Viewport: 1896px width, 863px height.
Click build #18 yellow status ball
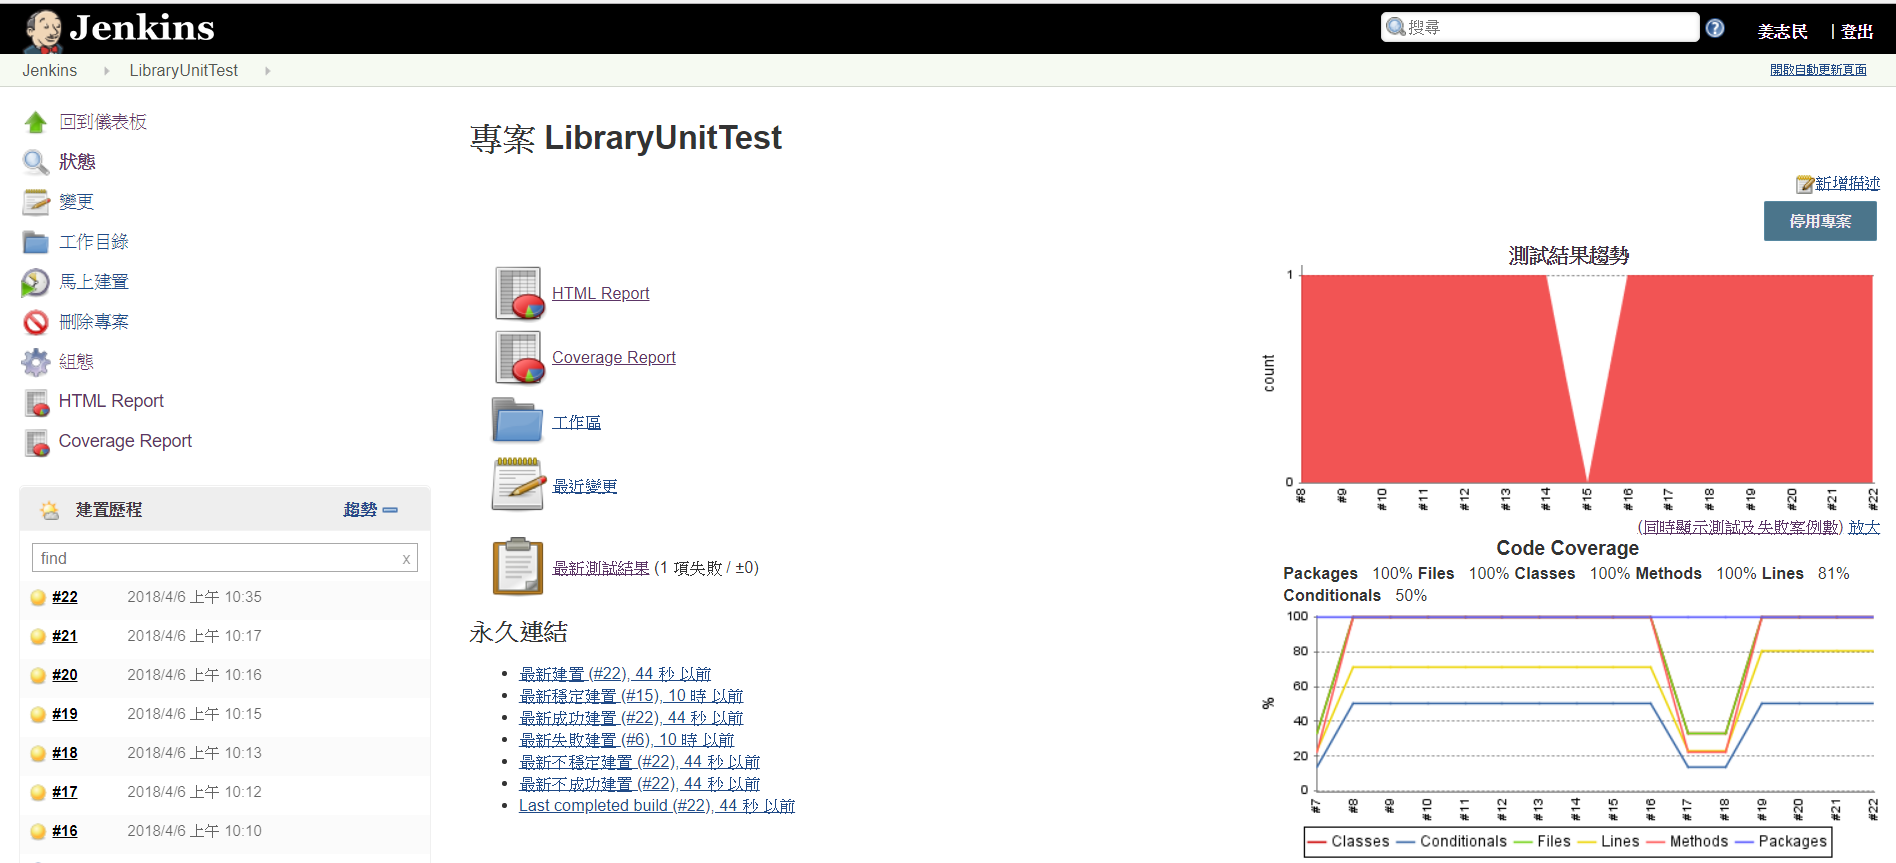click(38, 753)
